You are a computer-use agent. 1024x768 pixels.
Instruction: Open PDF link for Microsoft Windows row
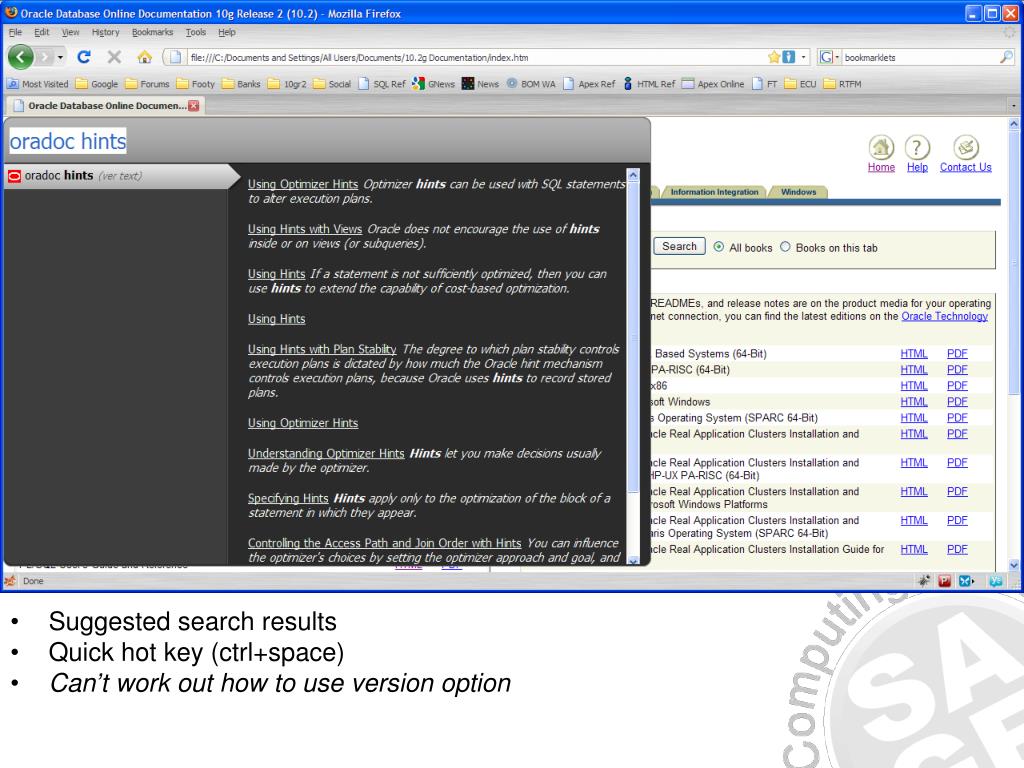pos(957,402)
